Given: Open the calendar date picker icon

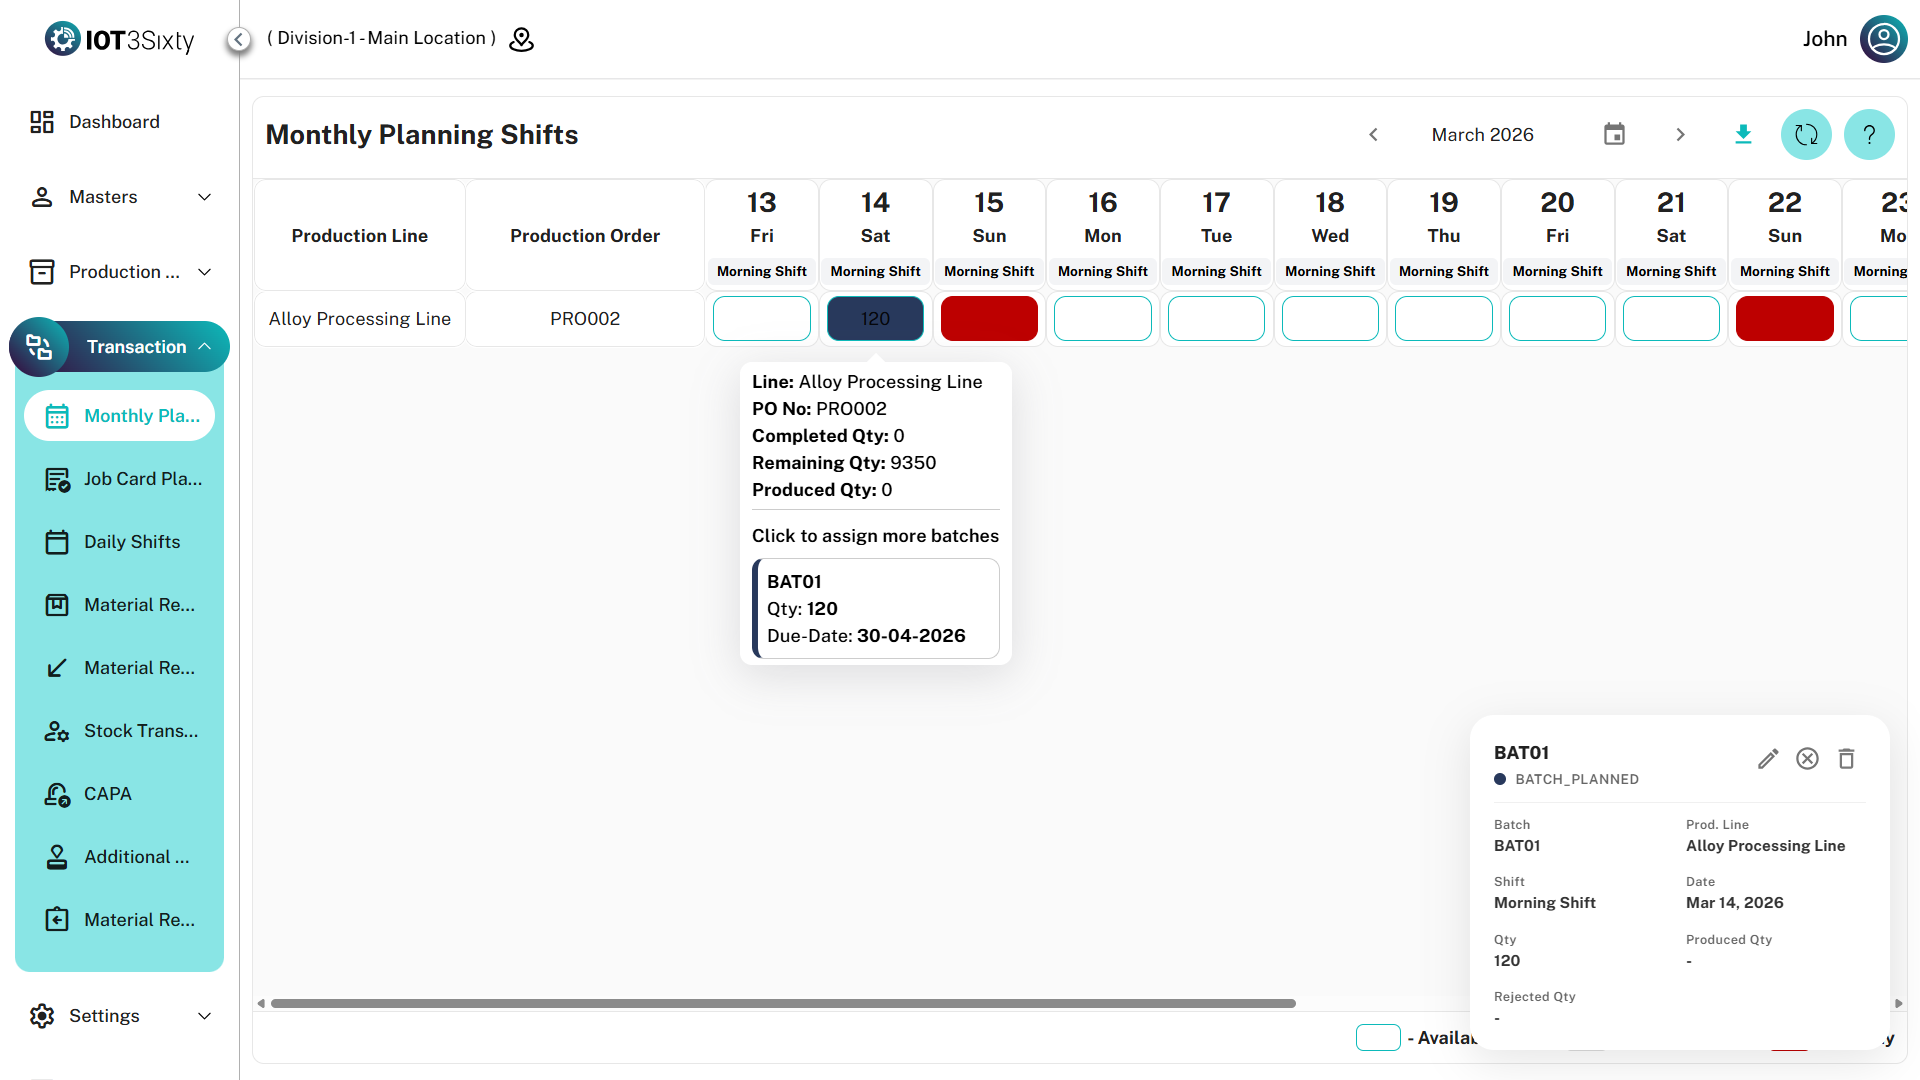Looking at the screenshot, I should 1614,134.
